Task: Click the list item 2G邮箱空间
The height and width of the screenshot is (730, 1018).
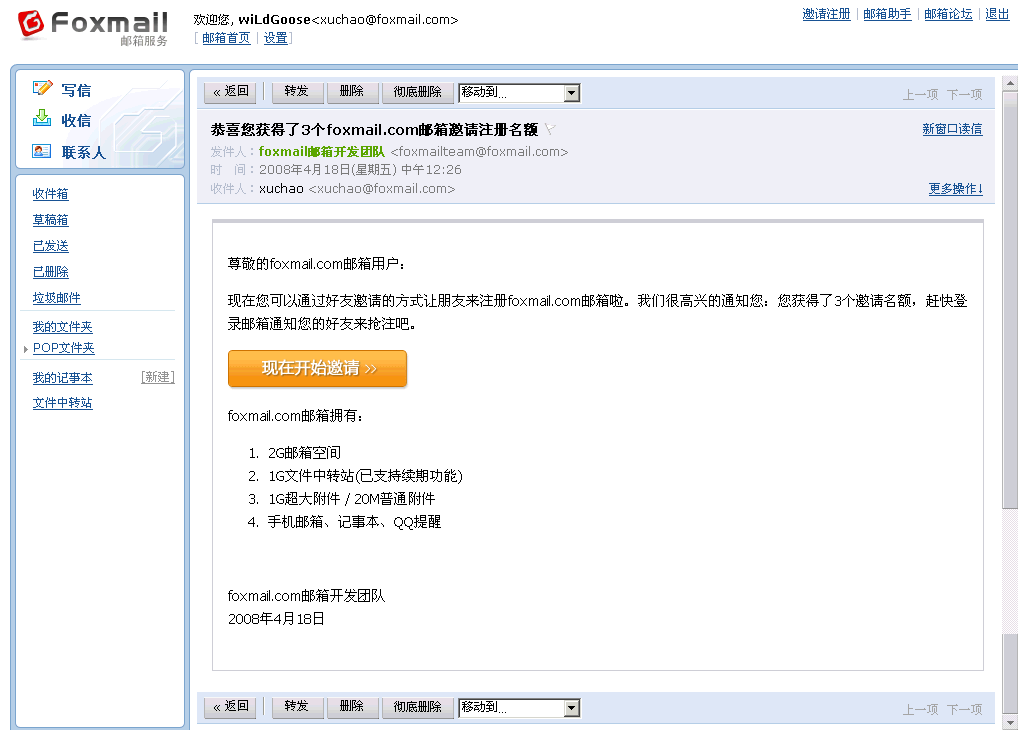Action: [304, 453]
